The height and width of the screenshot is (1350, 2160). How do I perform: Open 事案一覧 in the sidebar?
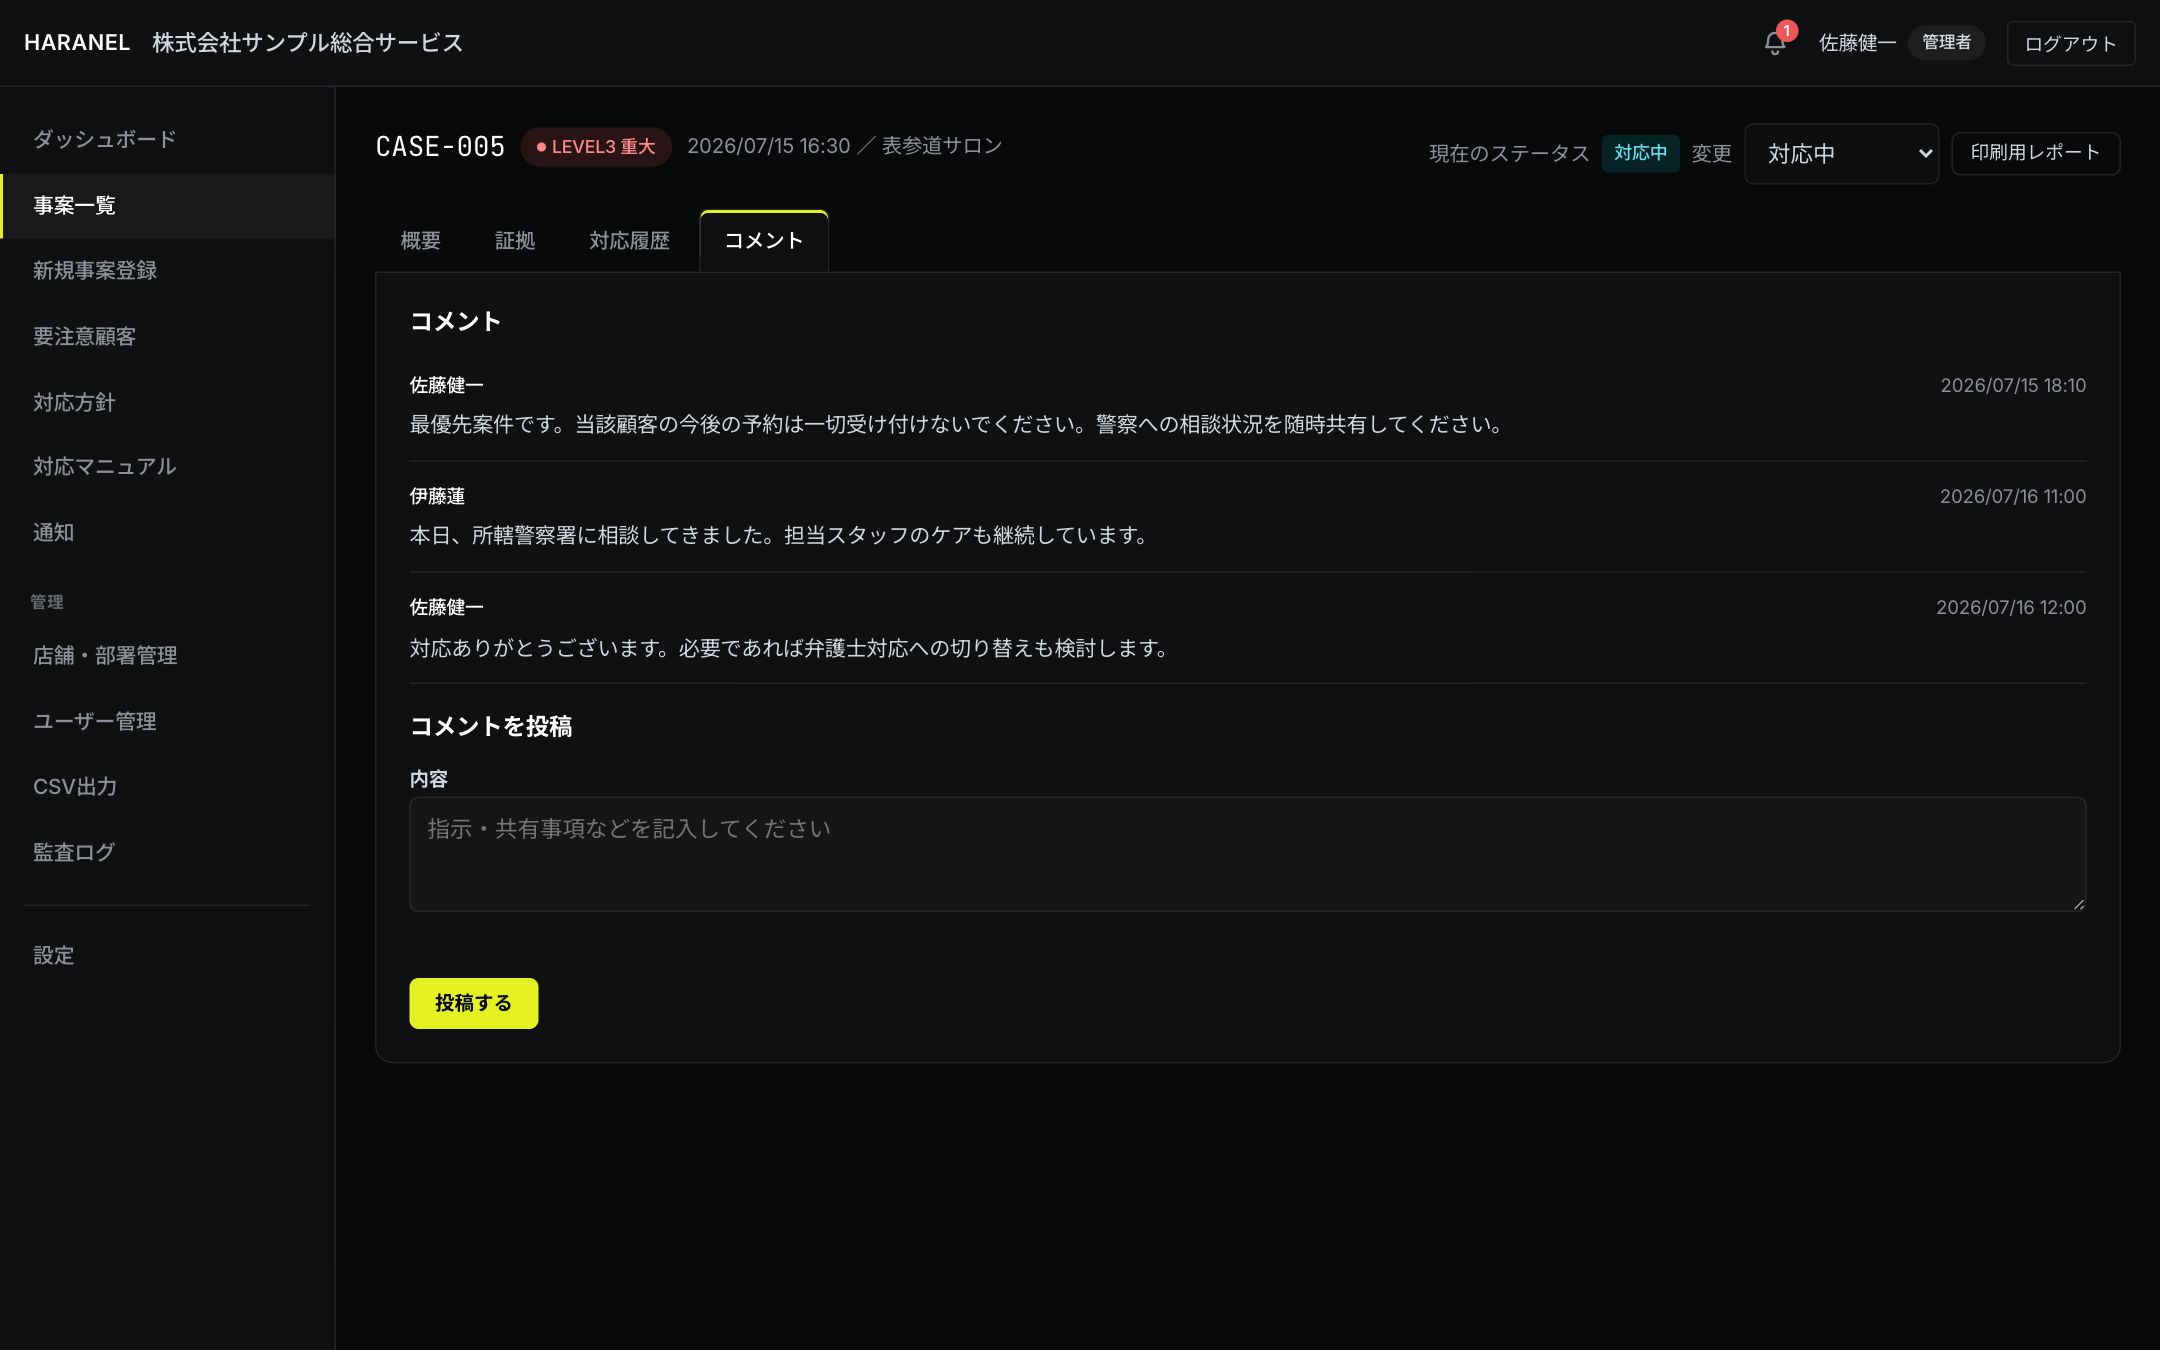(x=167, y=206)
